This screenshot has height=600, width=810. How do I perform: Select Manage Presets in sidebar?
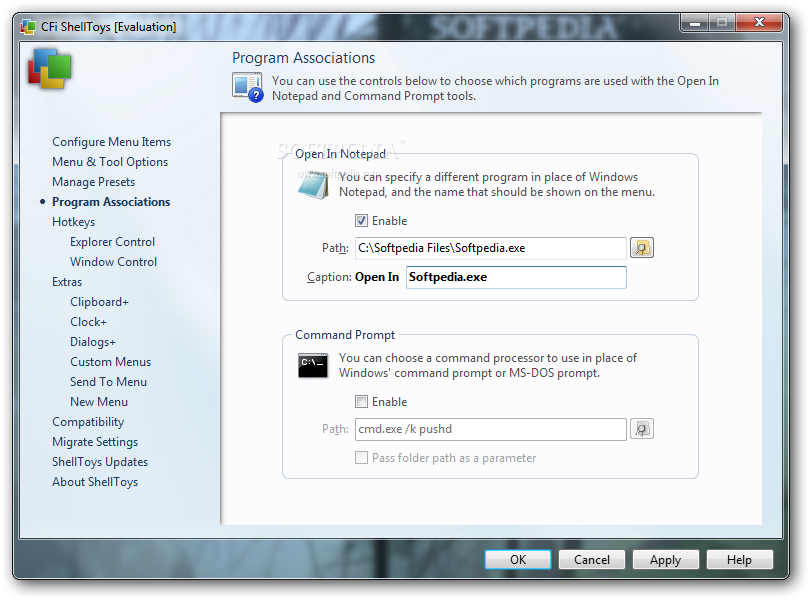pos(94,182)
